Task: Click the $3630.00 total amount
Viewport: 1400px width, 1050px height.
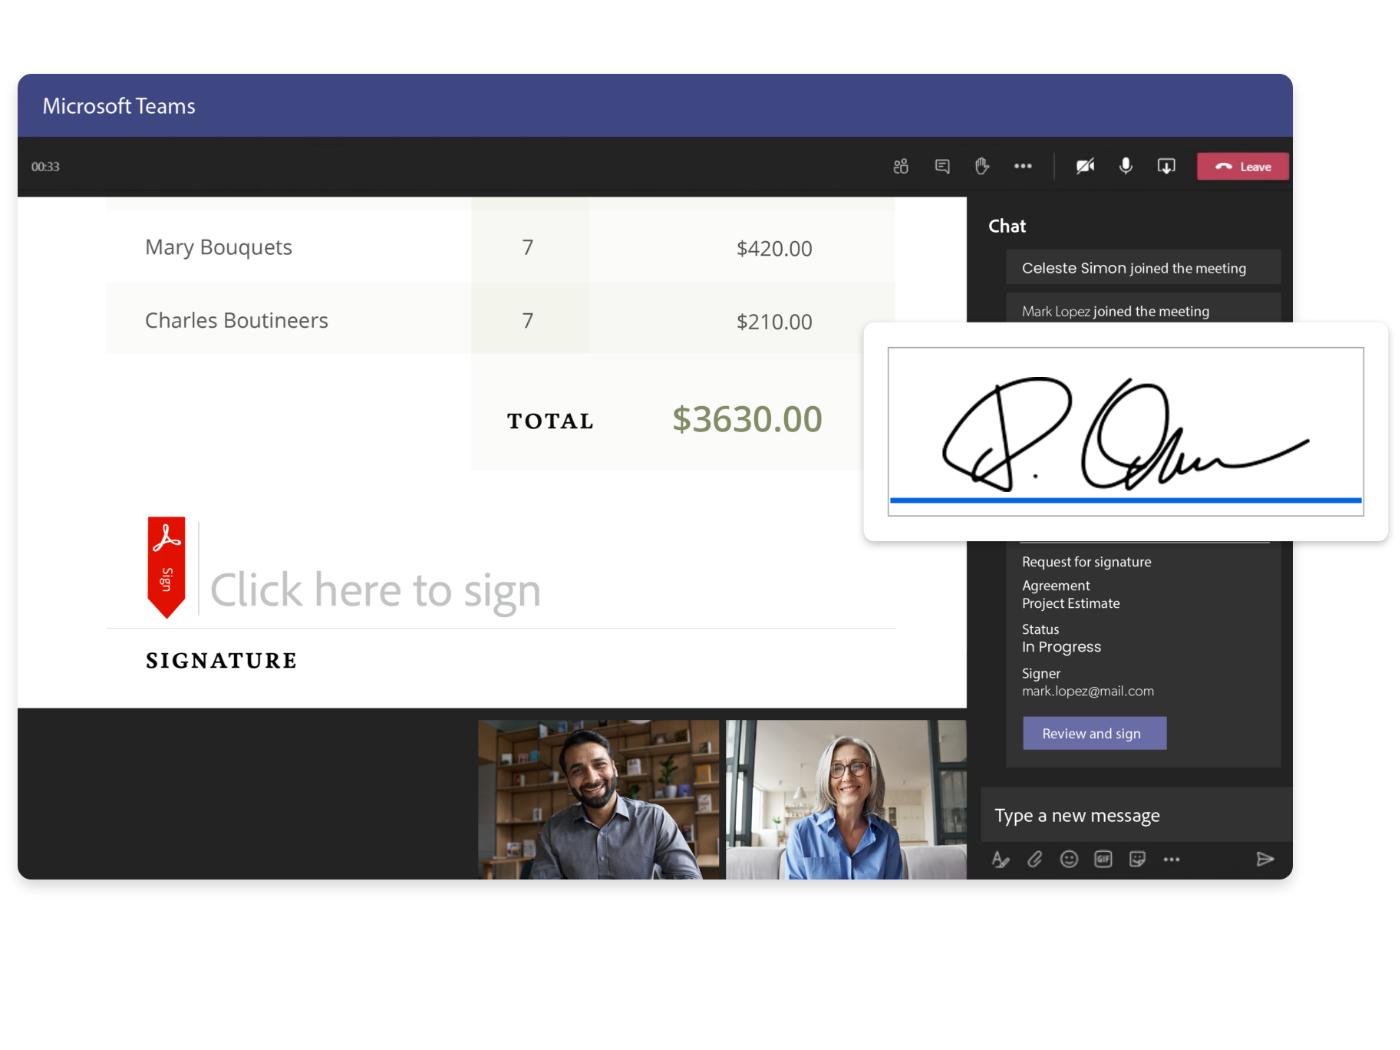Action: tap(747, 419)
